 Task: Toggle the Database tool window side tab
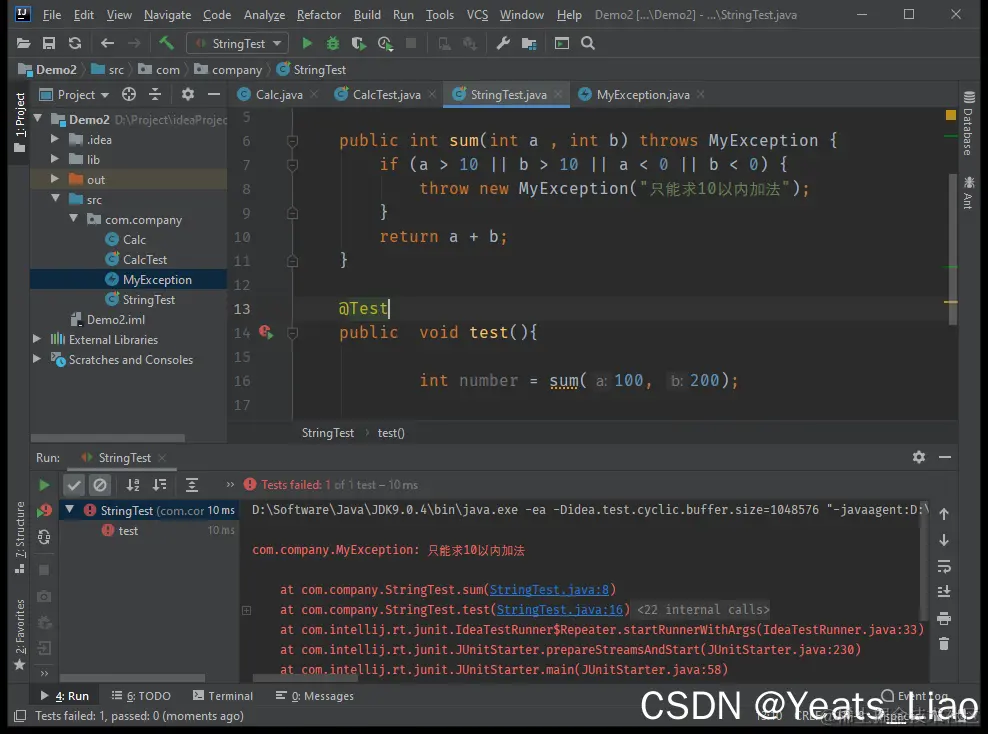pos(968,123)
